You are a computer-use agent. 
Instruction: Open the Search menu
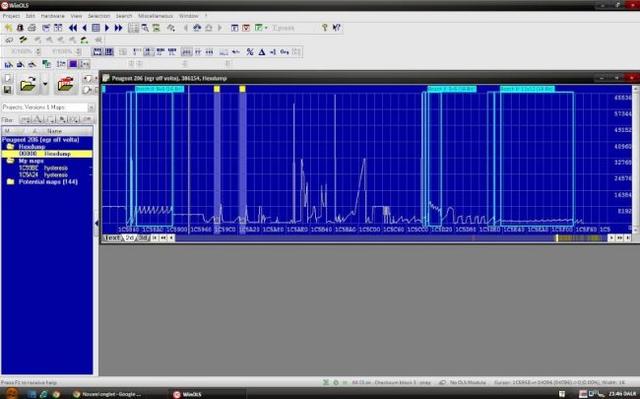point(124,16)
